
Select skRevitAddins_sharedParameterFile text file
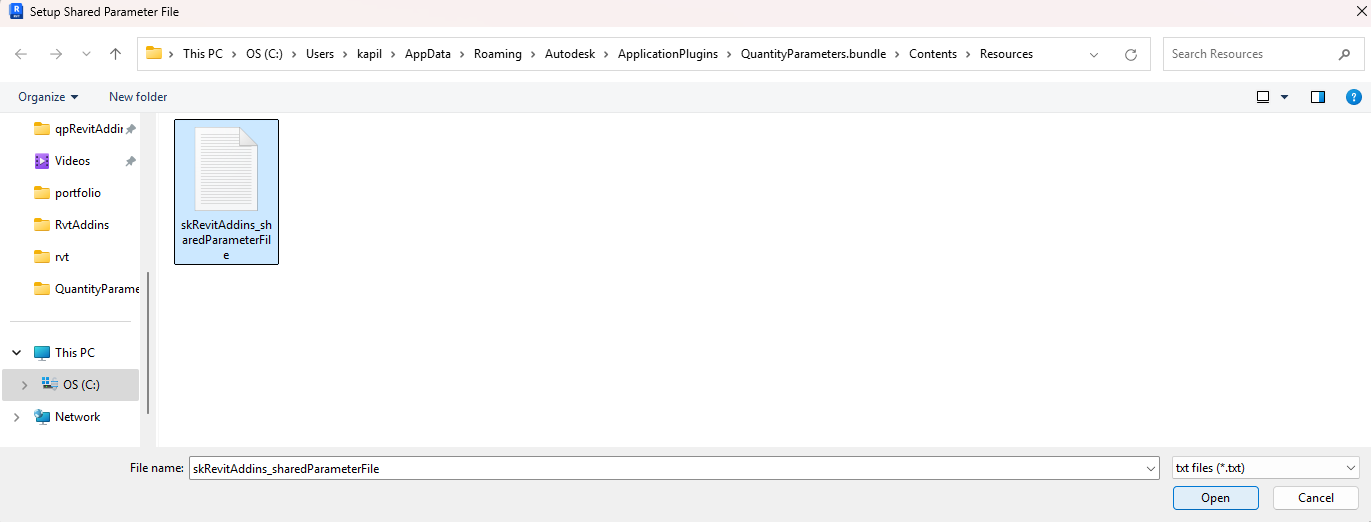pyautogui.click(x=226, y=192)
